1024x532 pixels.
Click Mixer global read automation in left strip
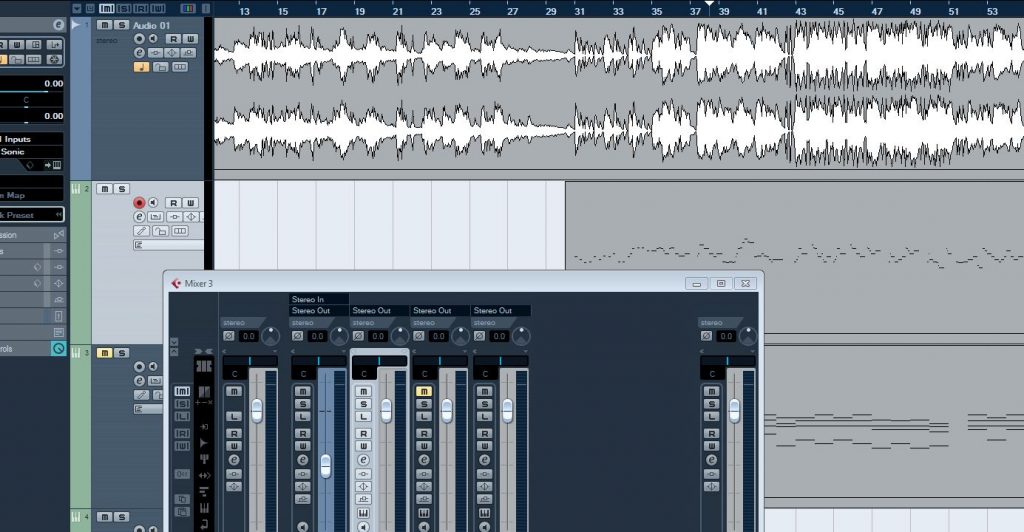tap(182, 433)
